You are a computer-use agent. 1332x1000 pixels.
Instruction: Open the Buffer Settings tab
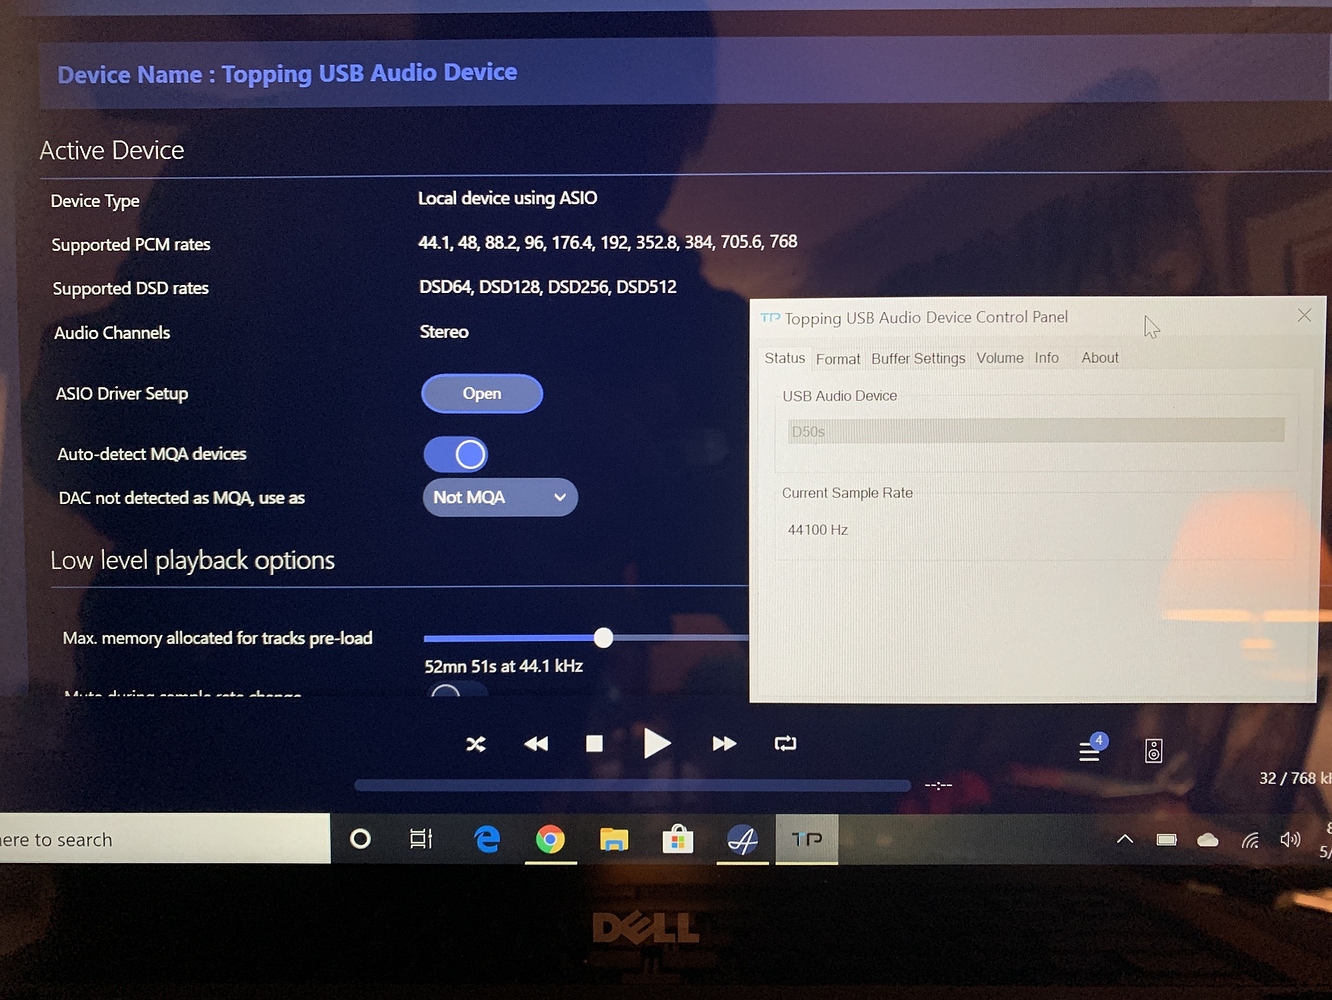tap(918, 358)
